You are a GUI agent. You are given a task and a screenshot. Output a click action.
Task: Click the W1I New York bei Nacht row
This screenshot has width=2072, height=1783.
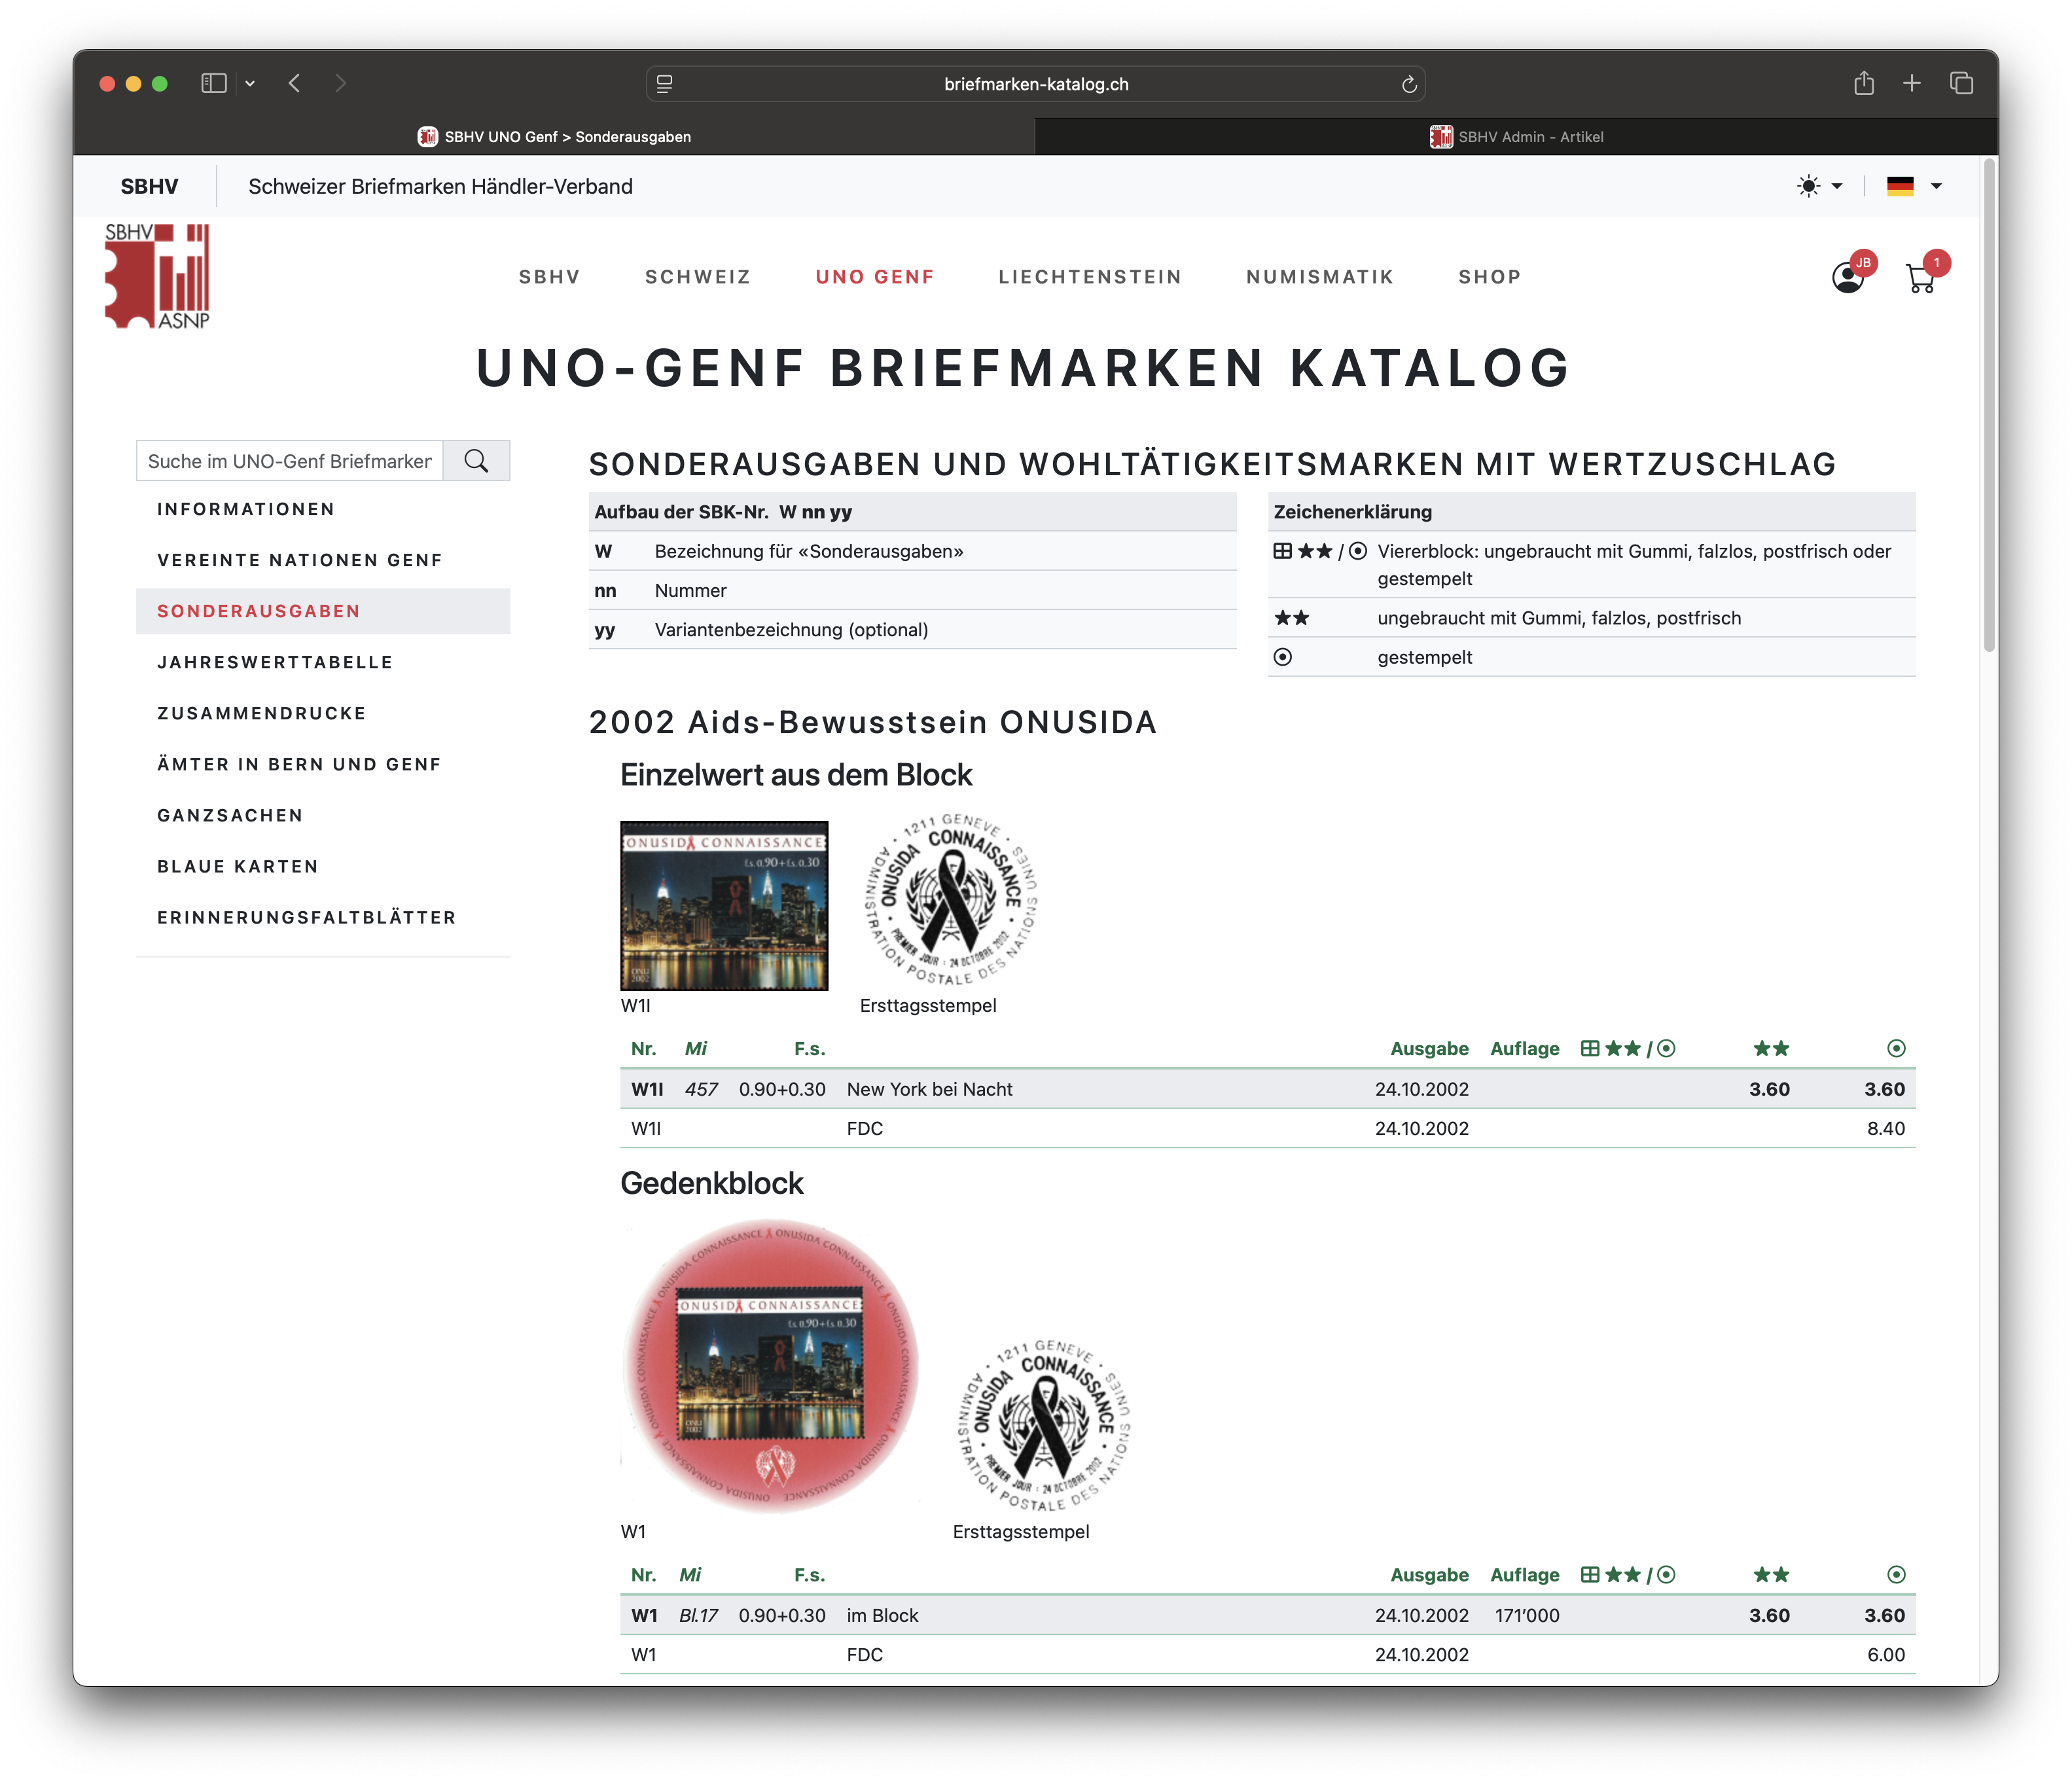[1267, 1089]
